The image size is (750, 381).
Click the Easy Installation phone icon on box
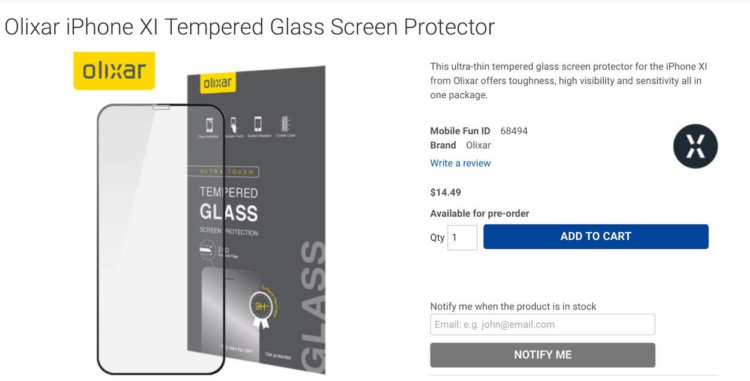(209, 125)
